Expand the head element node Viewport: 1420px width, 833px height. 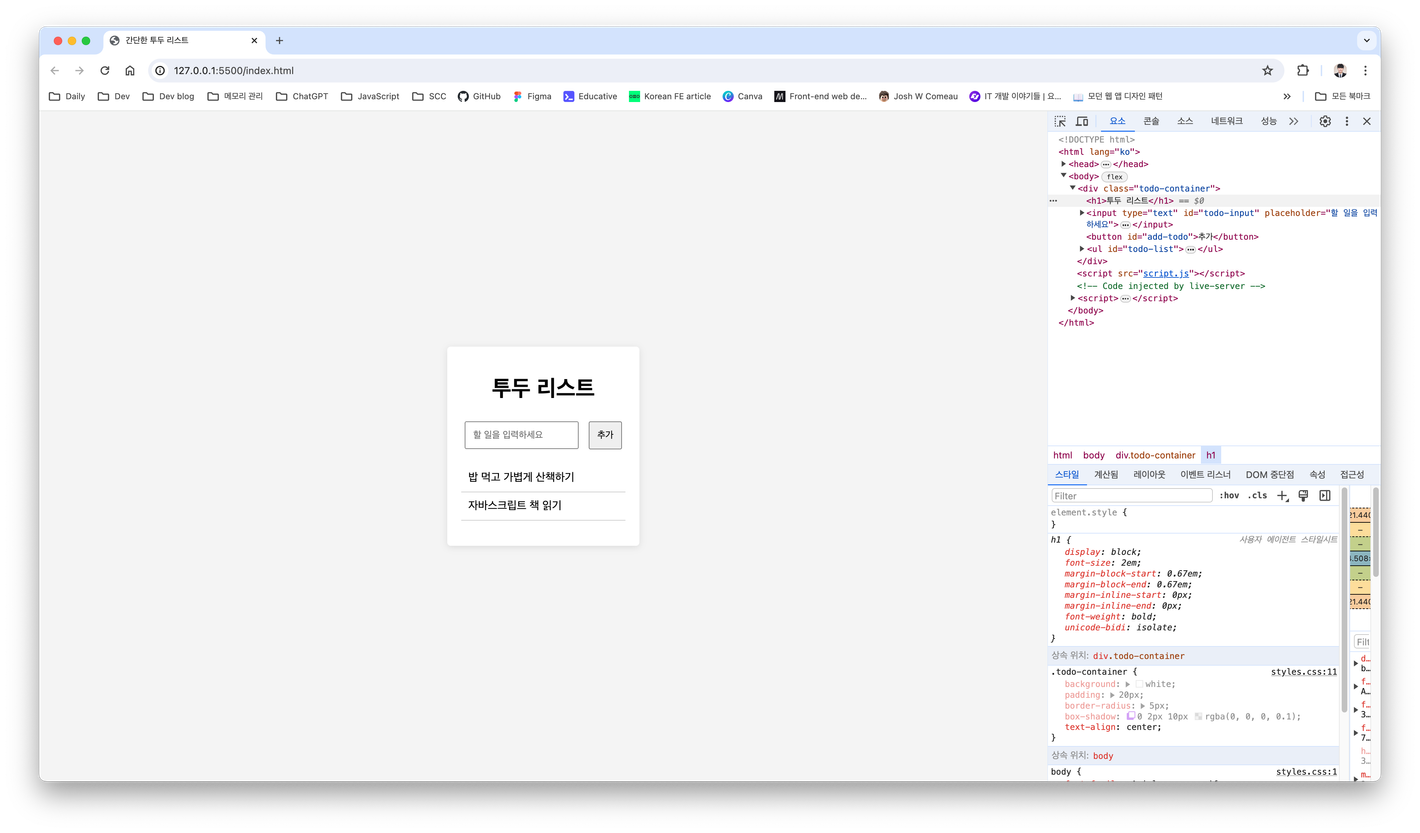(1064, 164)
